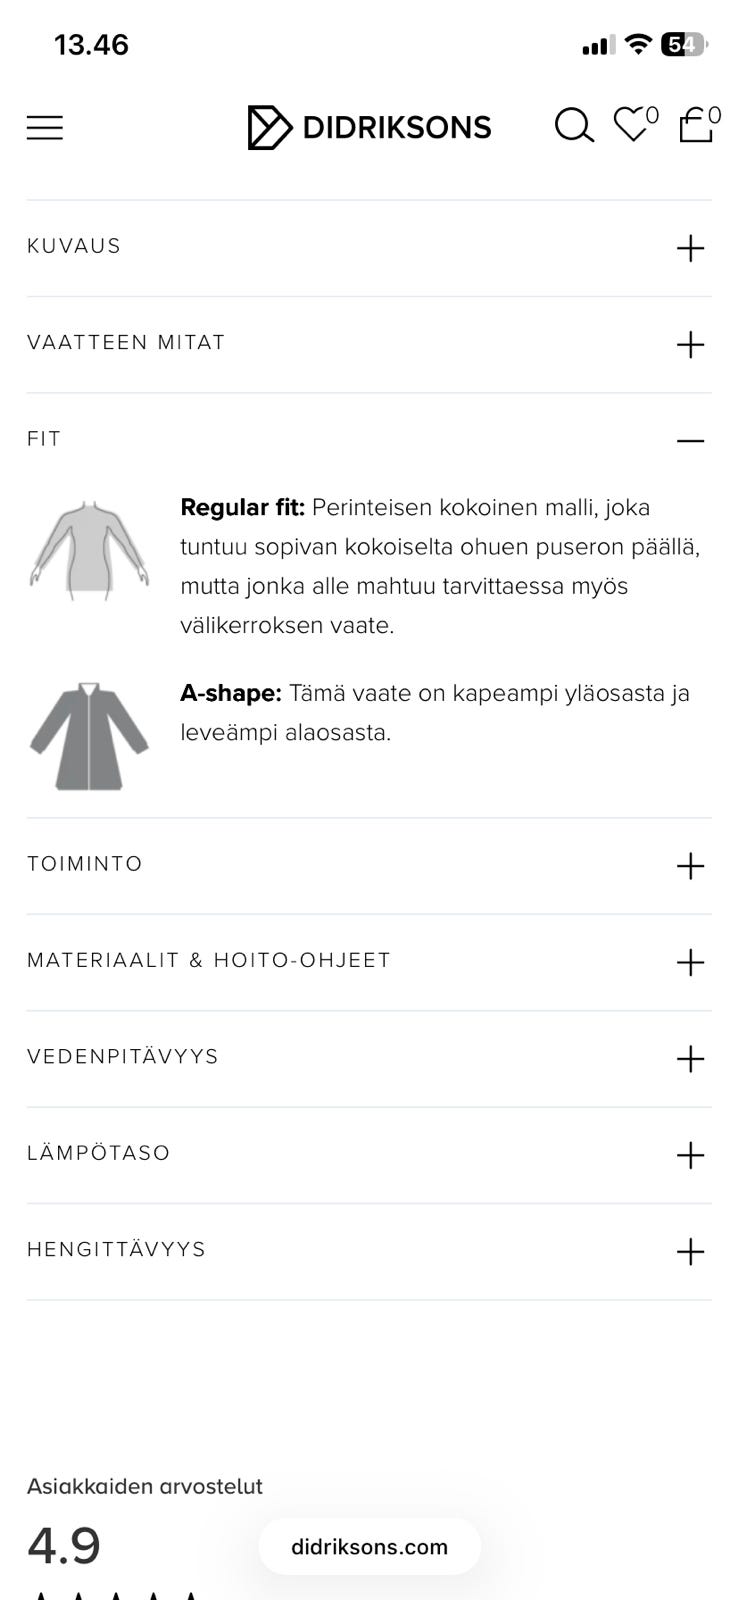The width and height of the screenshot is (739, 1600).
Task: Open Asiakkaiden arvostelut reviews heading
Action: tap(145, 1486)
